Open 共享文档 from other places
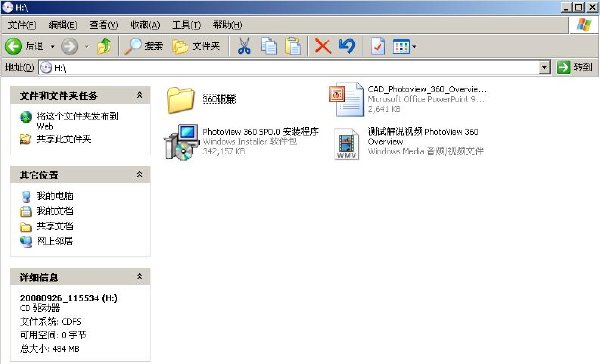Image resolution: width=600 pixels, height=364 pixels. (55, 226)
